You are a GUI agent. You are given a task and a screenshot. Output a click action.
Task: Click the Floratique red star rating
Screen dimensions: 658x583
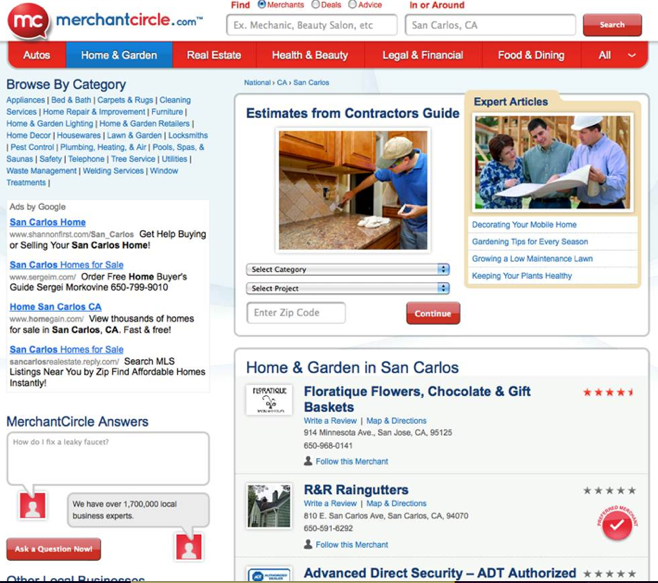(x=608, y=392)
